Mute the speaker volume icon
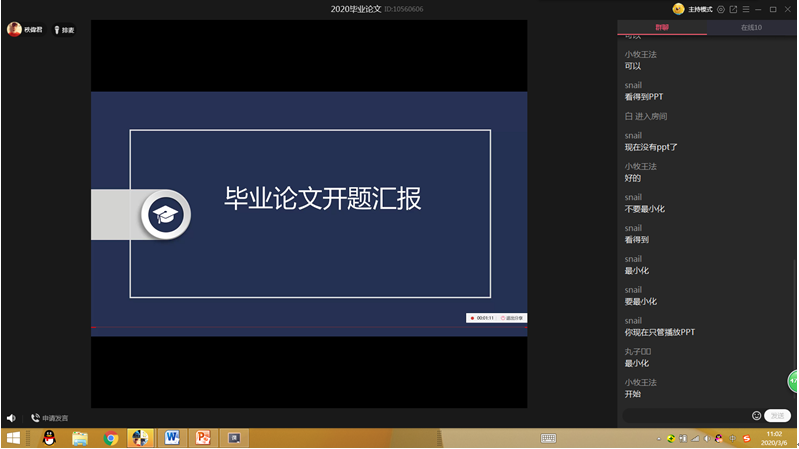Image resolution: width=799 pixels, height=449 pixels. [x=11, y=418]
